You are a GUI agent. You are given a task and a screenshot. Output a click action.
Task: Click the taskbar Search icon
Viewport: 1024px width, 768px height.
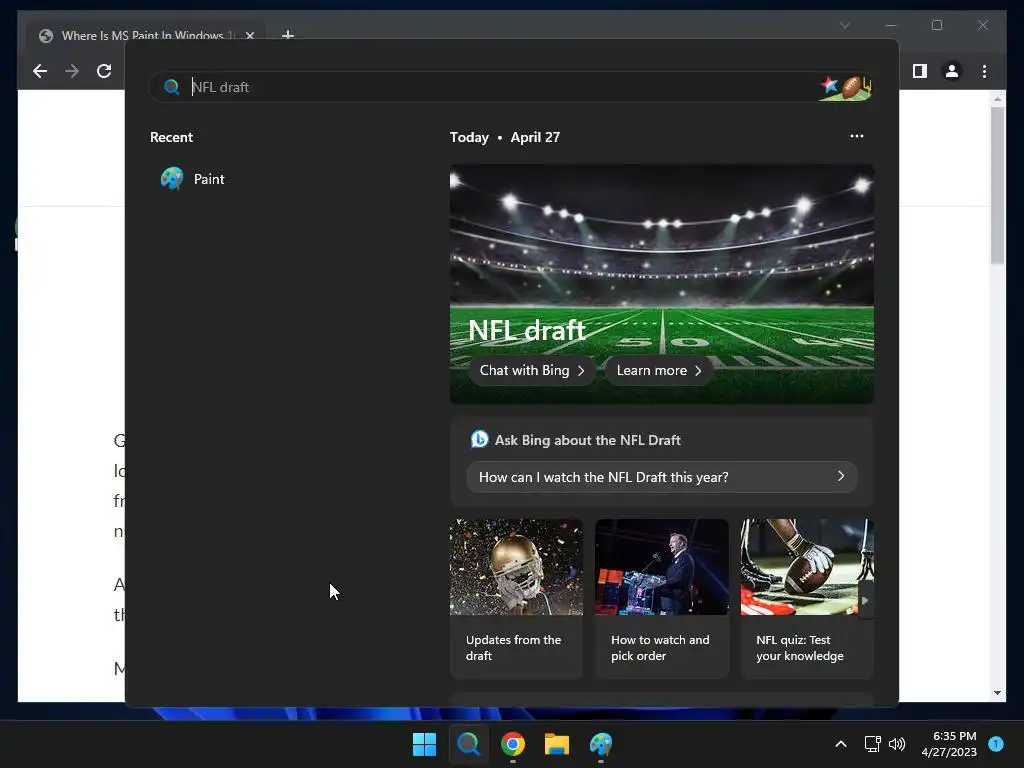pos(468,744)
